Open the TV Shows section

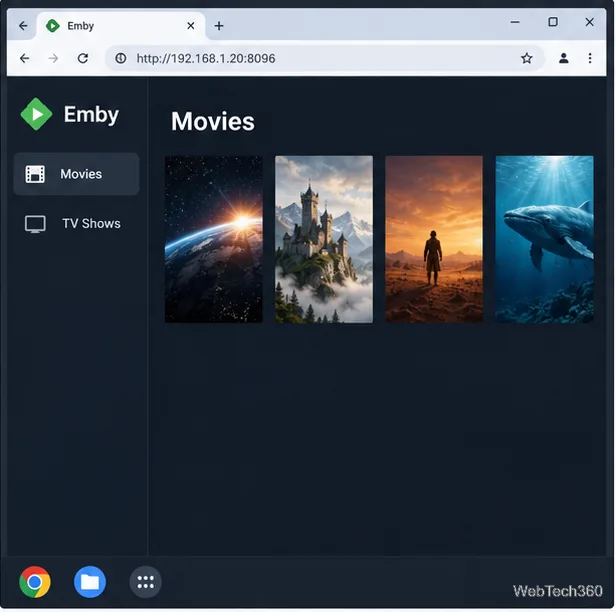76,224
